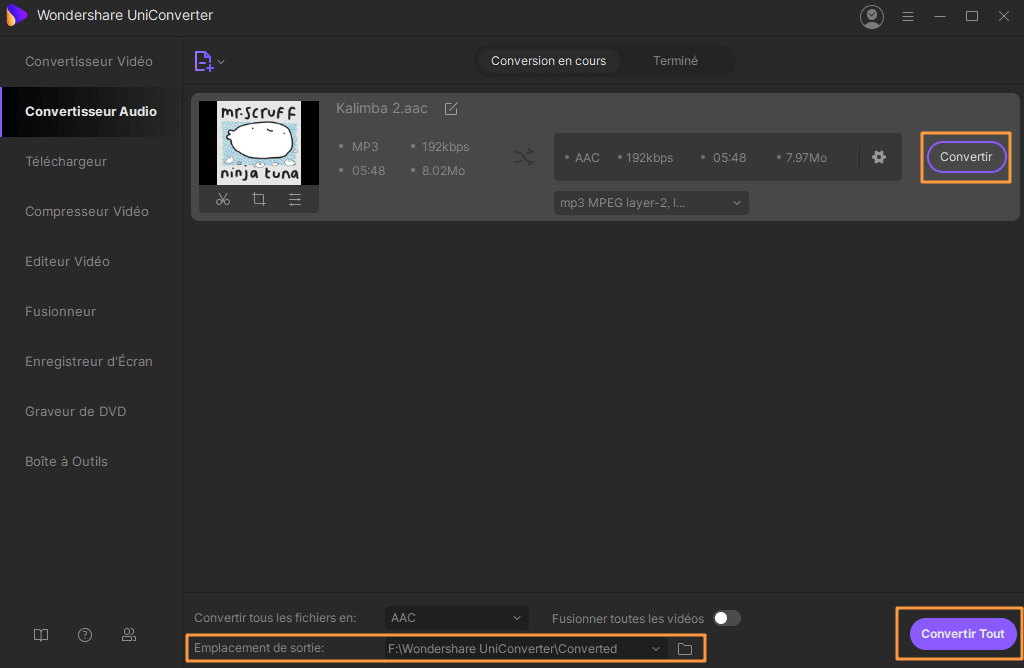Open Compresseur Vidéo in the sidebar
1024x668 pixels.
pyautogui.click(x=87, y=211)
